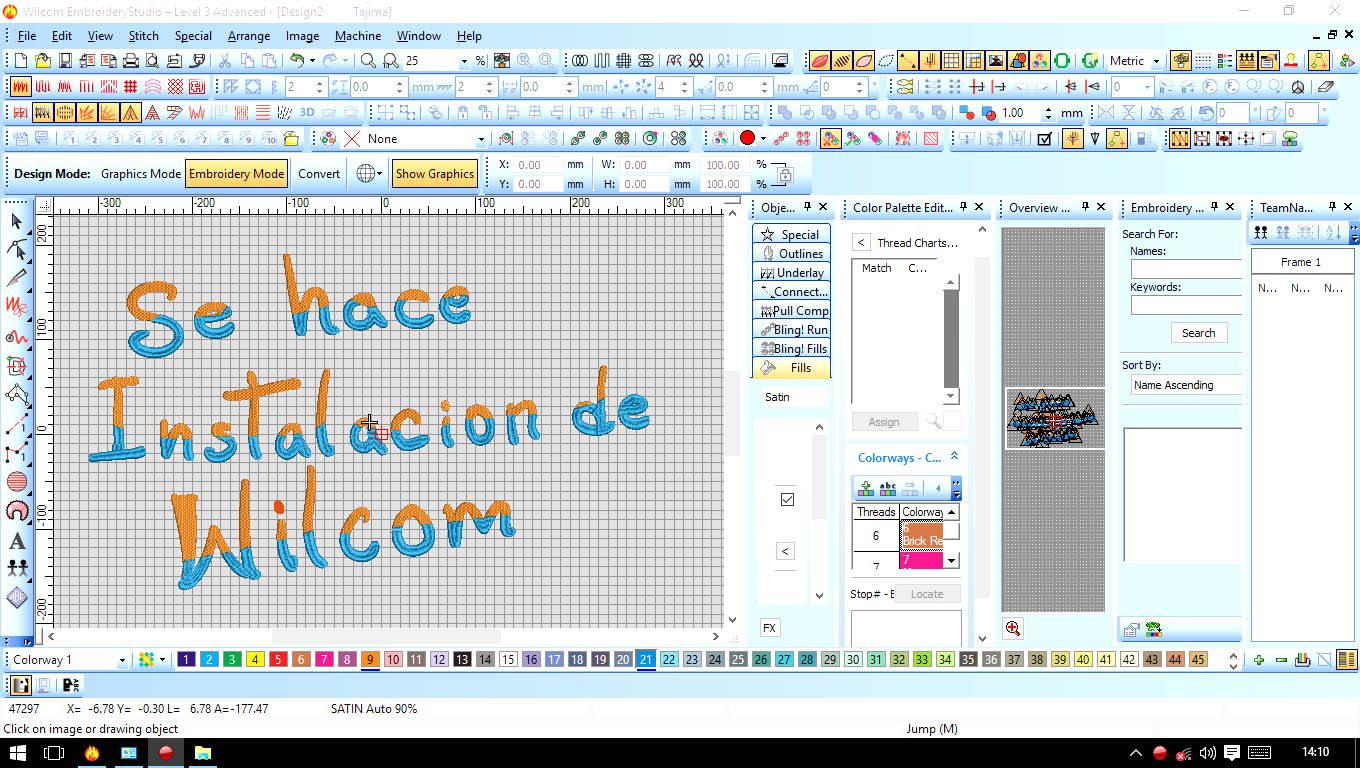Toggle the Show Graphics button
Image resolution: width=1360 pixels, height=768 pixels.
(434, 173)
